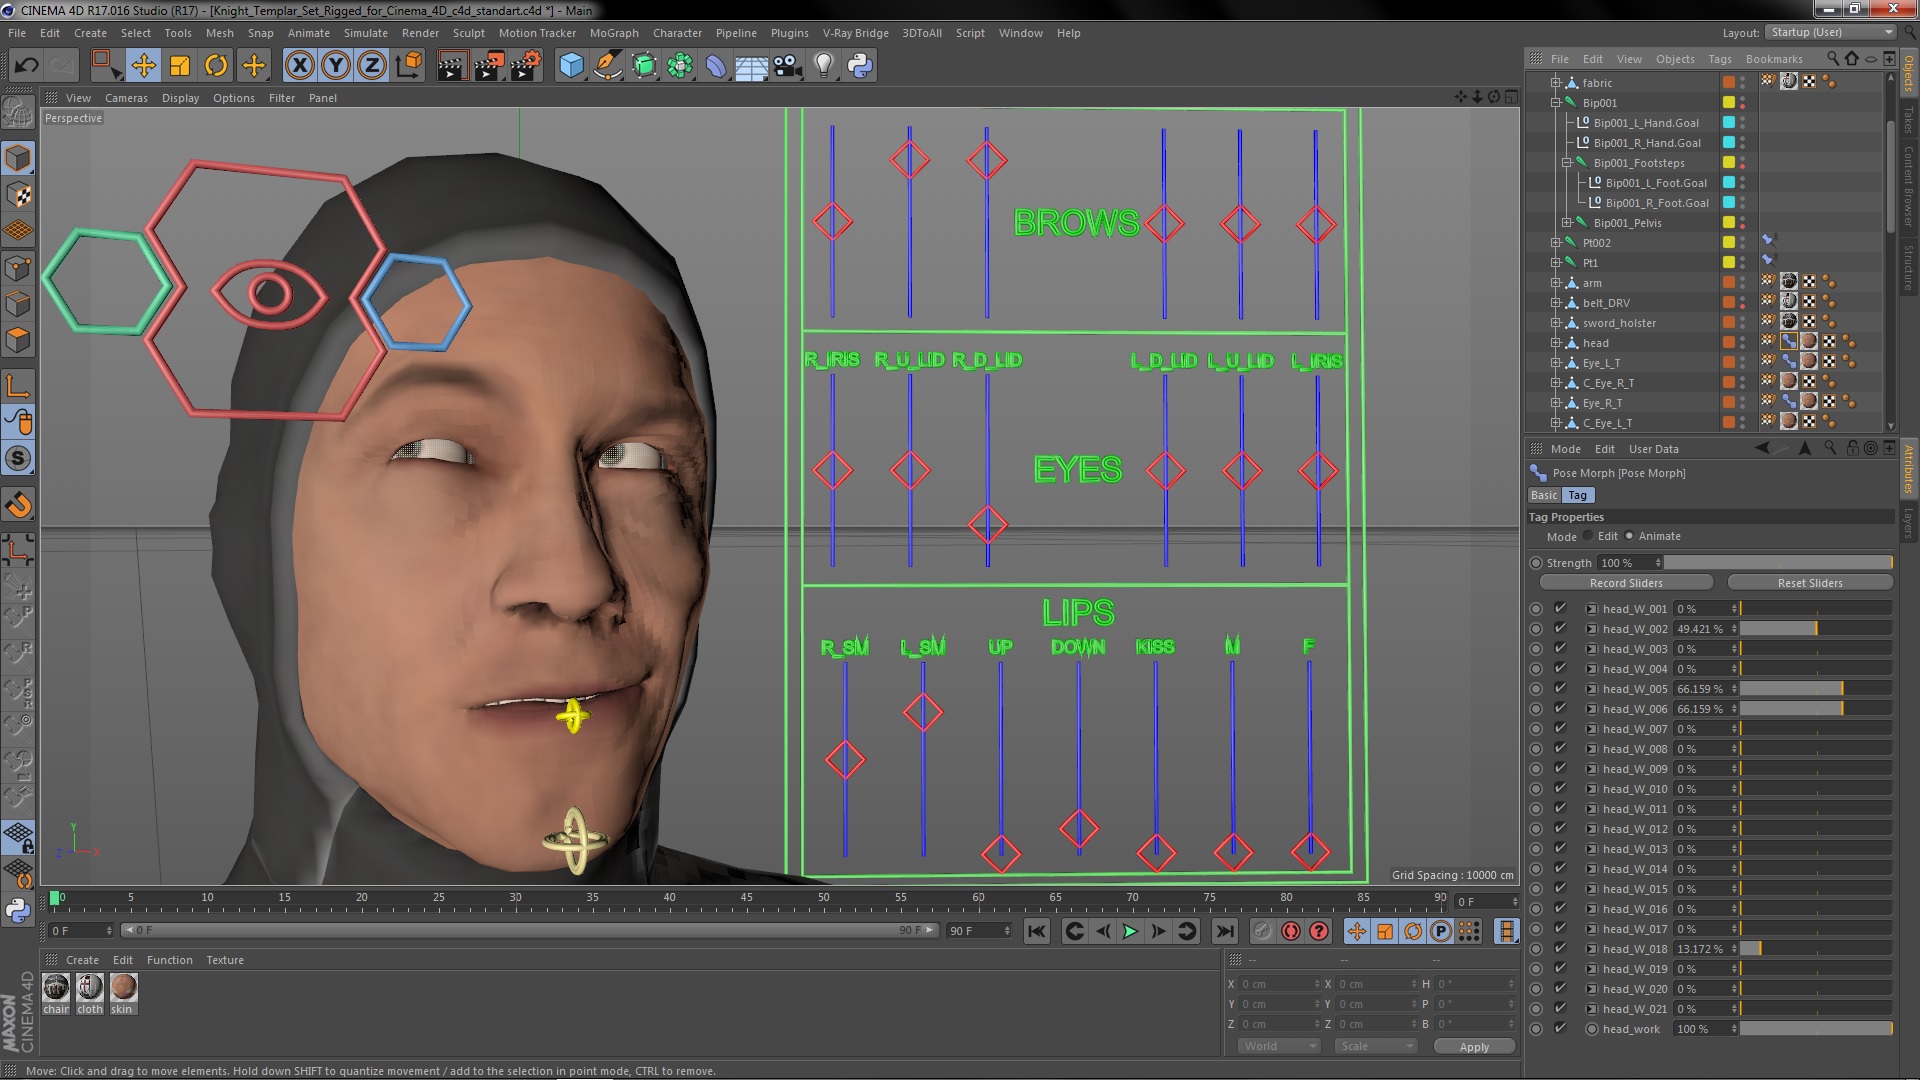Toggle the head_W_018 checkbox
This screenshot has width=1920, height=1080.
[1560, 949]
